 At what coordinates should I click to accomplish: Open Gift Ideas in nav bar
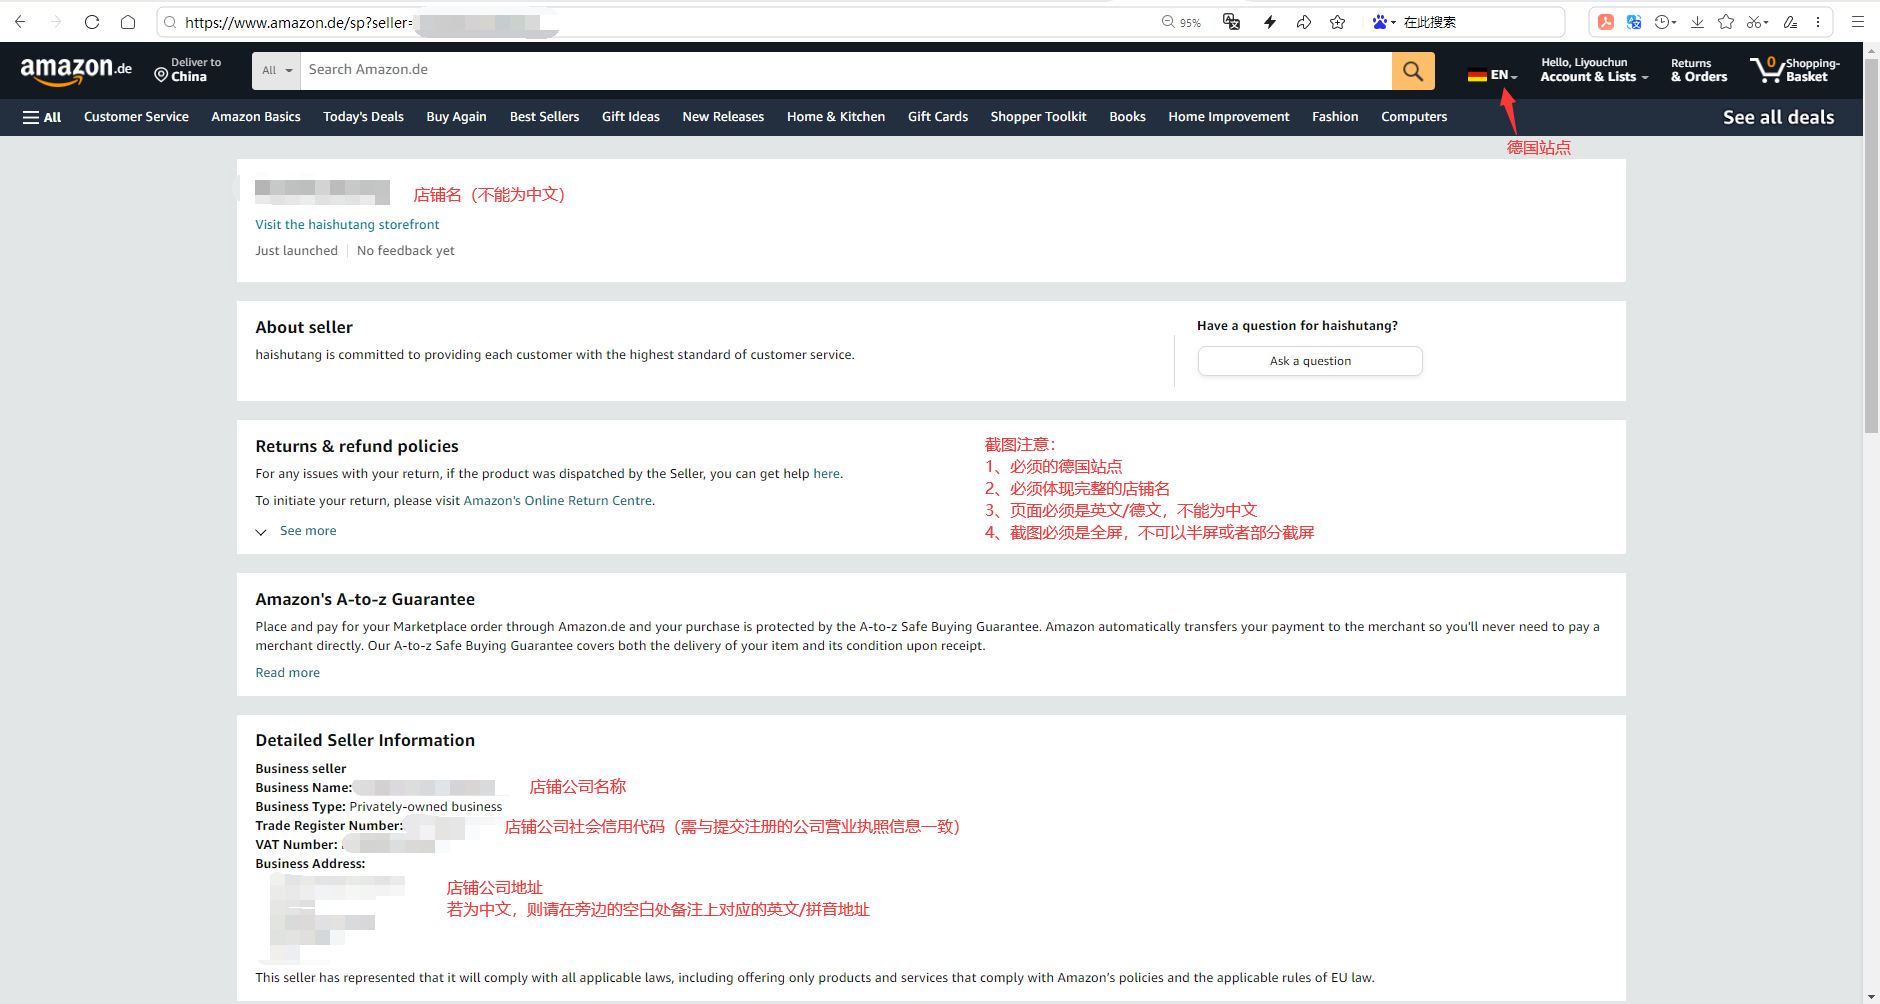tap(631, 117)
